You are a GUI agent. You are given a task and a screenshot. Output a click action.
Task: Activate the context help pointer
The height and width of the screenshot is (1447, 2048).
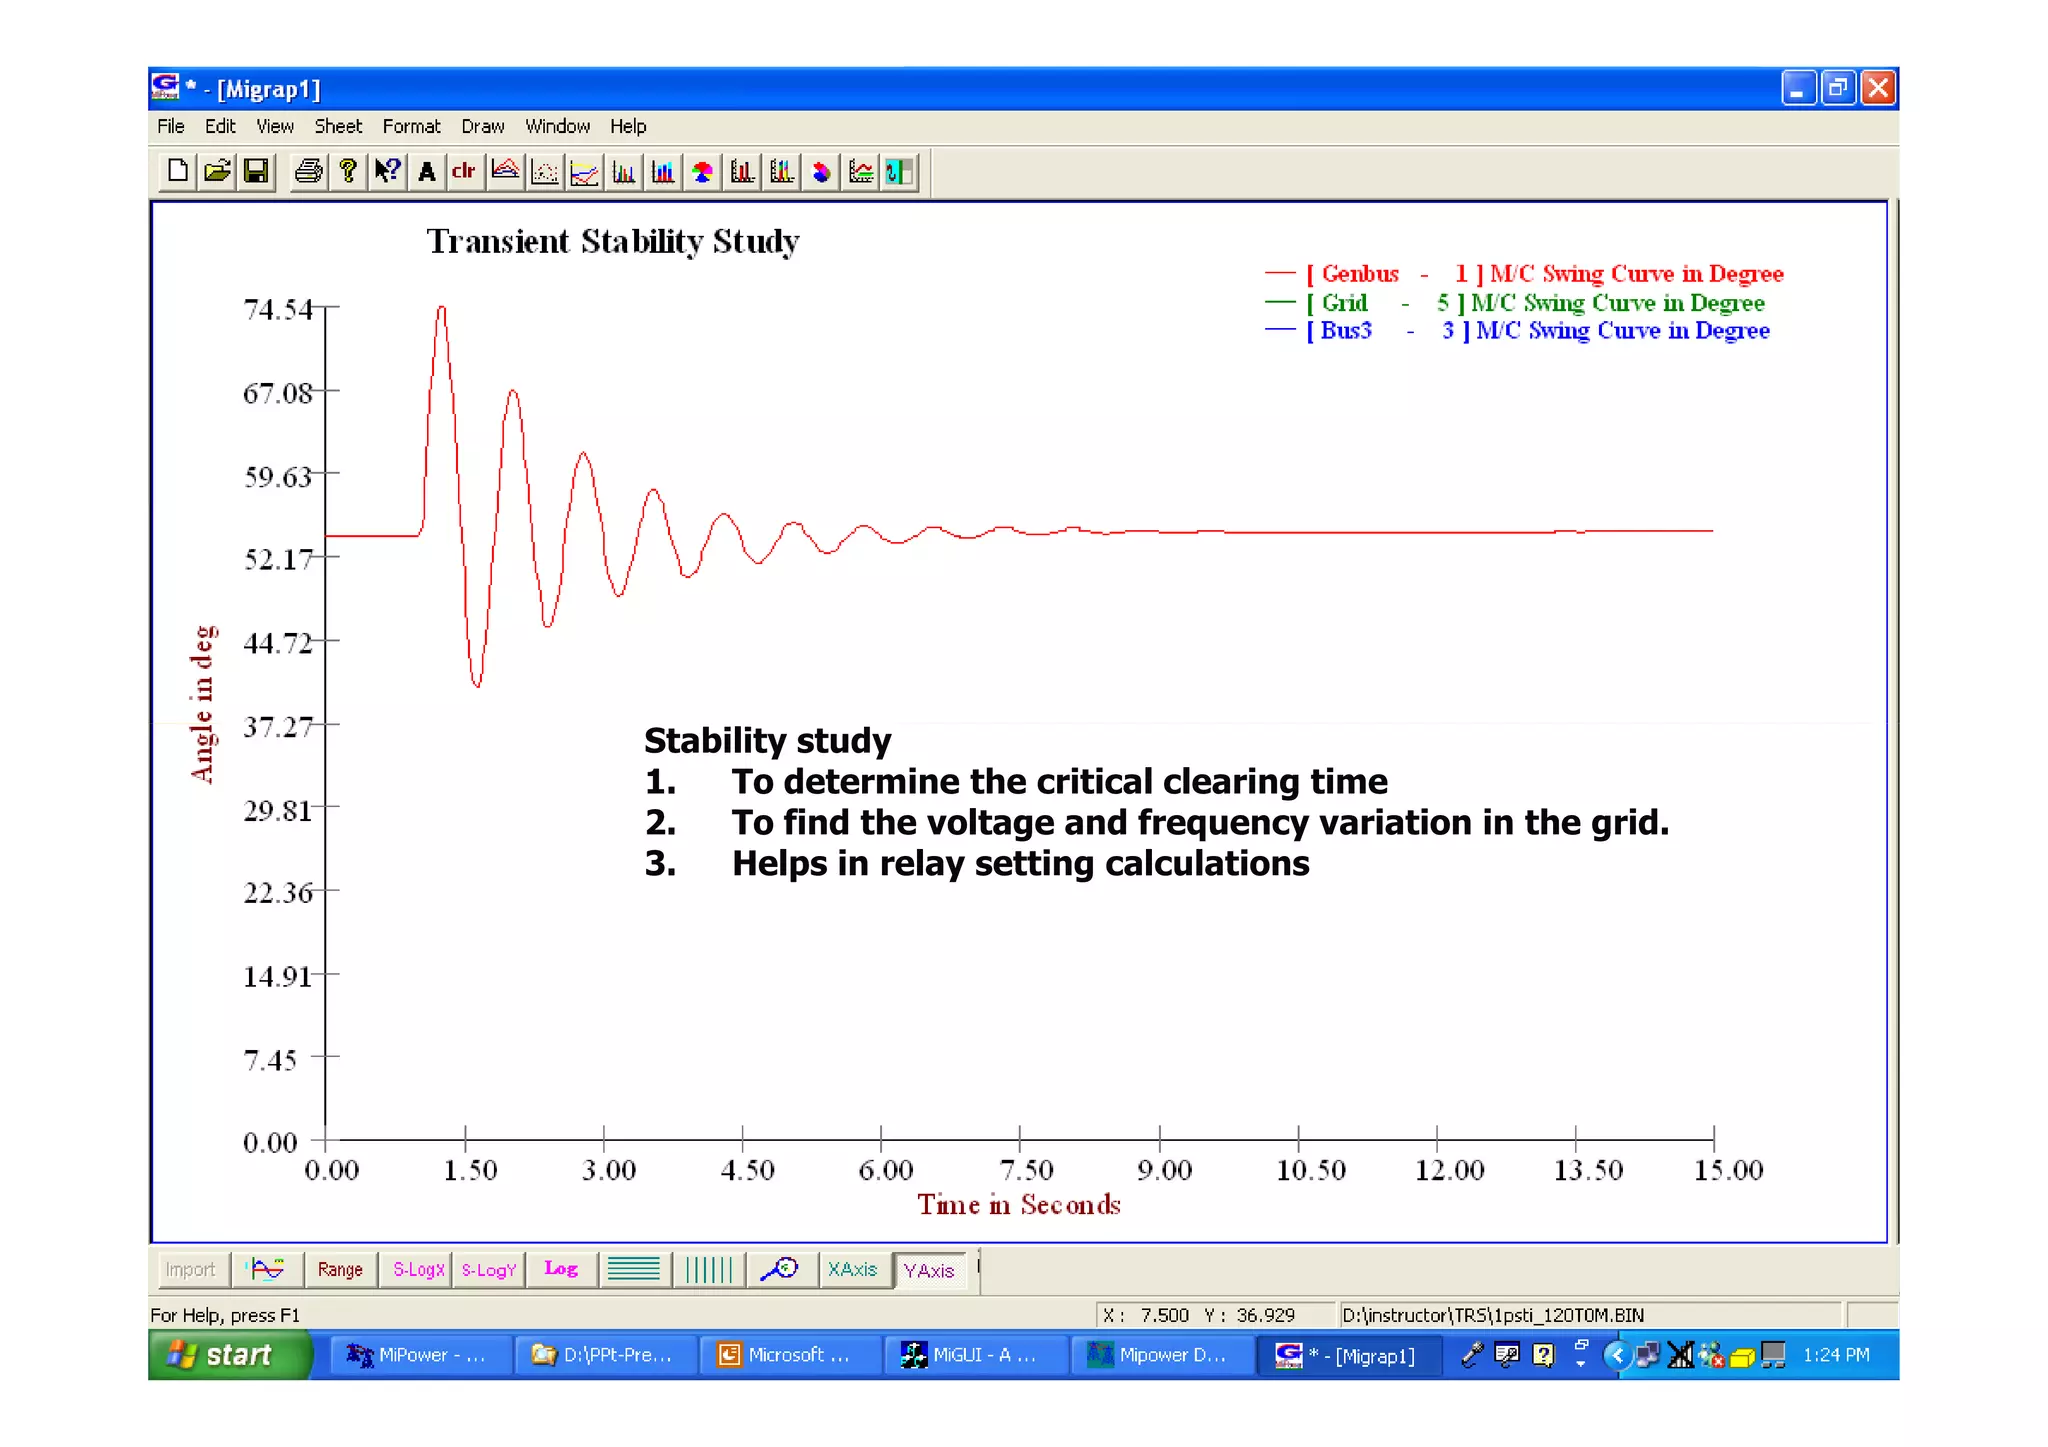click(x=387, y=172)
